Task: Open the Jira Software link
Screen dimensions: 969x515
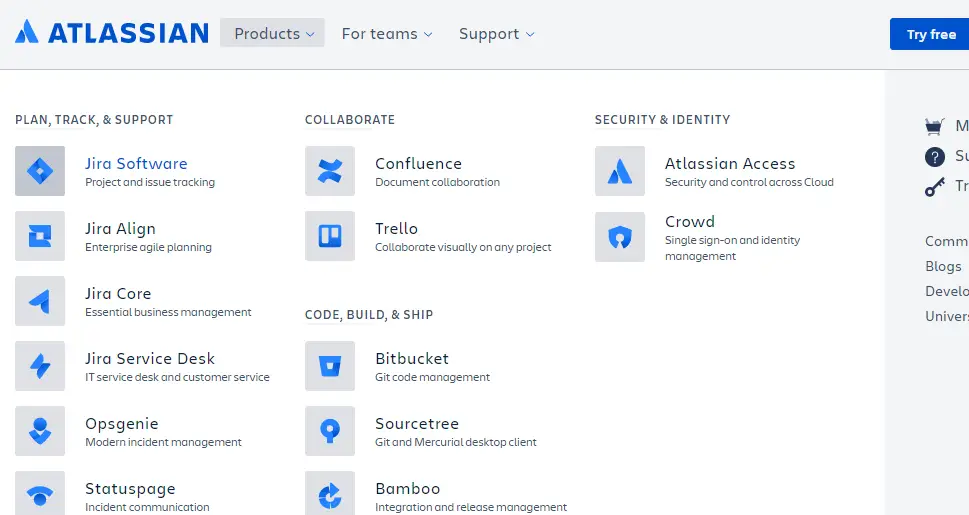Action: tap(136, 164)
